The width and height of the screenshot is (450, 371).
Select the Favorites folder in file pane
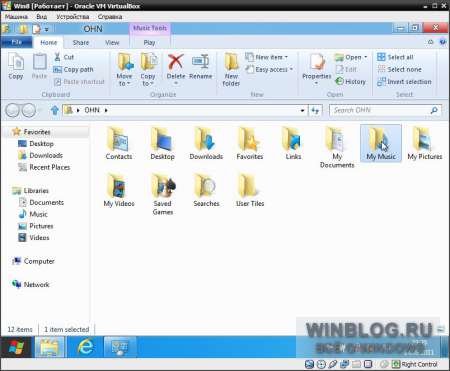coord(250,143)
